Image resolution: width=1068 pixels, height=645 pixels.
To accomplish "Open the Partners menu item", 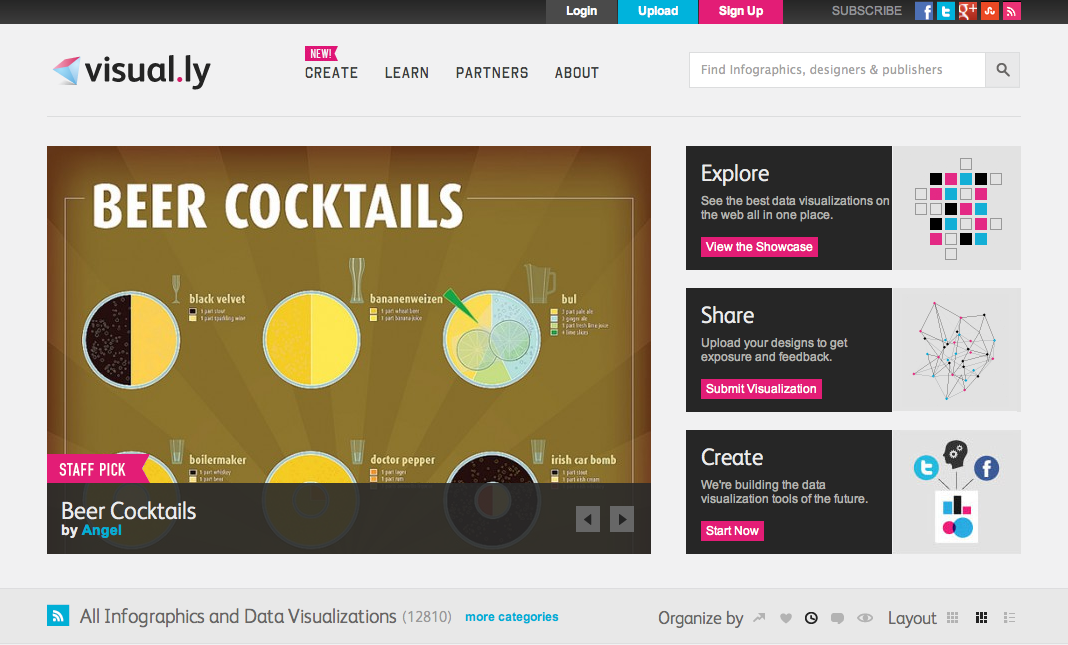I will (x=492, y=73).
